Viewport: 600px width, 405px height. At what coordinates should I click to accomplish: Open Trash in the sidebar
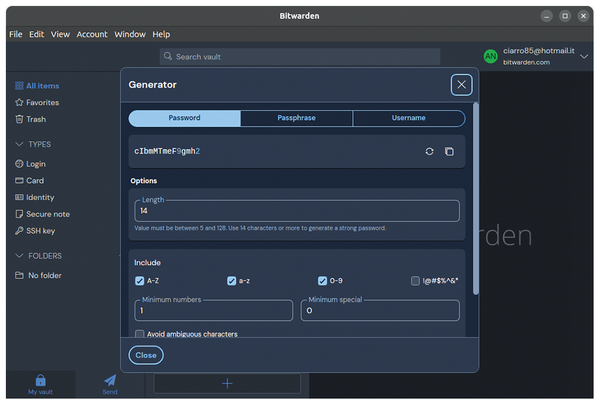[36, 119]
